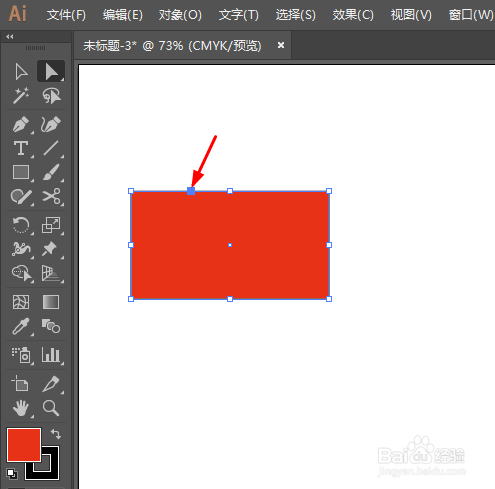495x489 pixels.
Task: Select the Rectangle tool
Action: pos(21,172)
